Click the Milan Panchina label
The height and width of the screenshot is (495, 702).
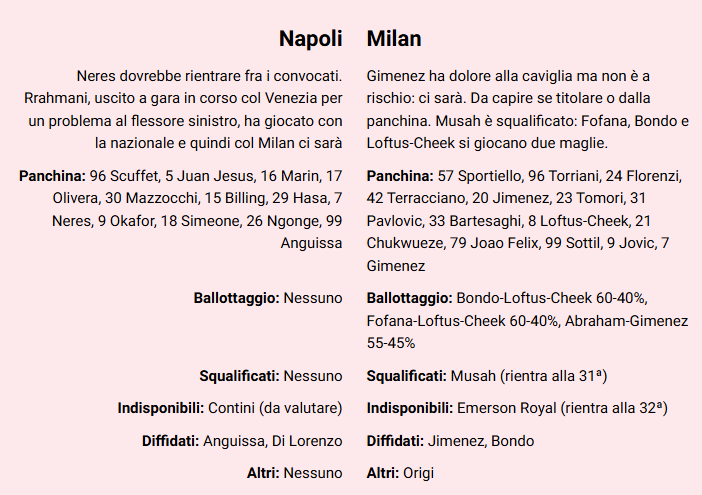(400, 176)
